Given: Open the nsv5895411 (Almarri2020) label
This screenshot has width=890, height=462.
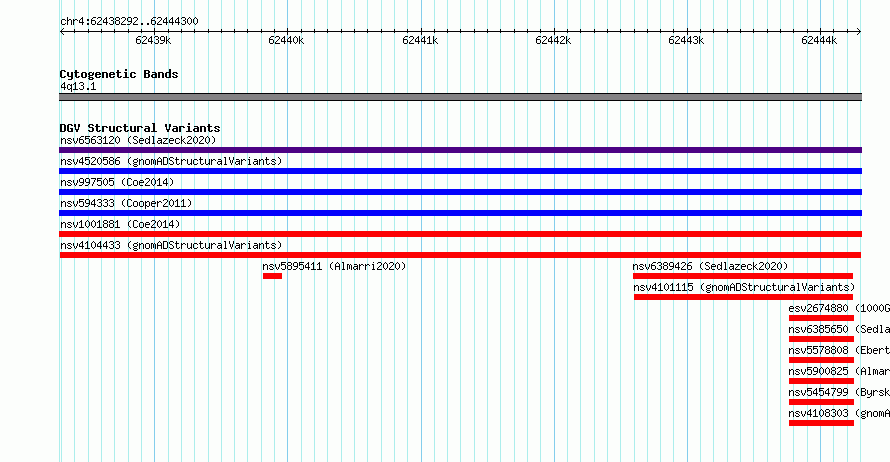Looking at the screenshot, I should click(334, 266).
